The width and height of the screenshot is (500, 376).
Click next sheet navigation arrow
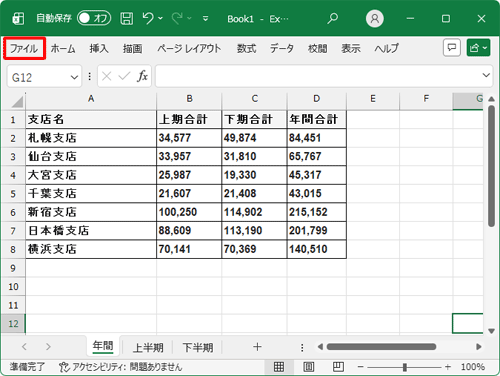click(x=48, y=347)
